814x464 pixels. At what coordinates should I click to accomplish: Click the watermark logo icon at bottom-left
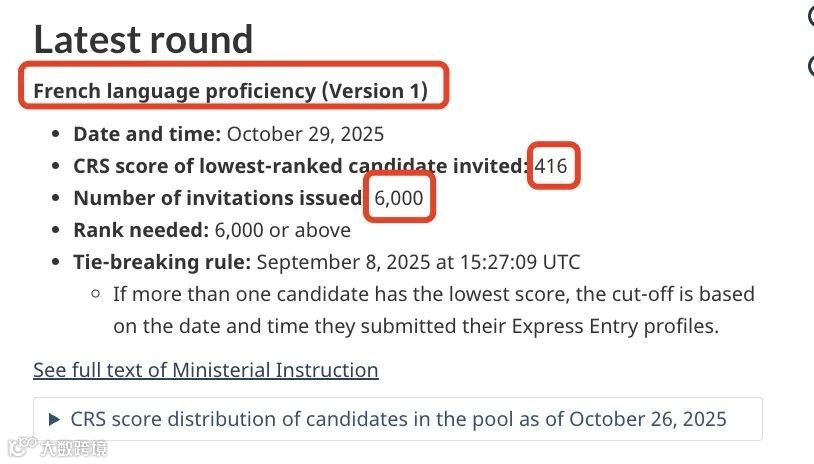pyautogui.click(x=22, y=448)
